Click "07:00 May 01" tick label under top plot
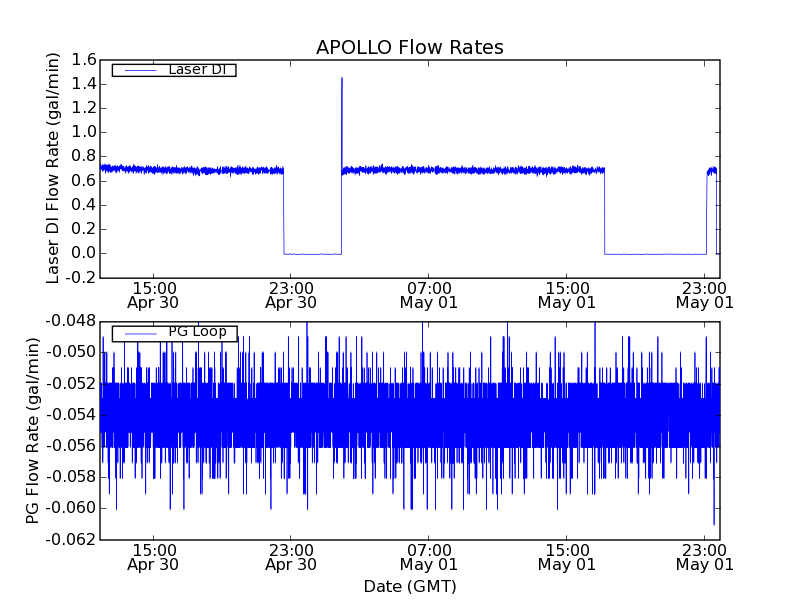800x600 pixels. 428,294
